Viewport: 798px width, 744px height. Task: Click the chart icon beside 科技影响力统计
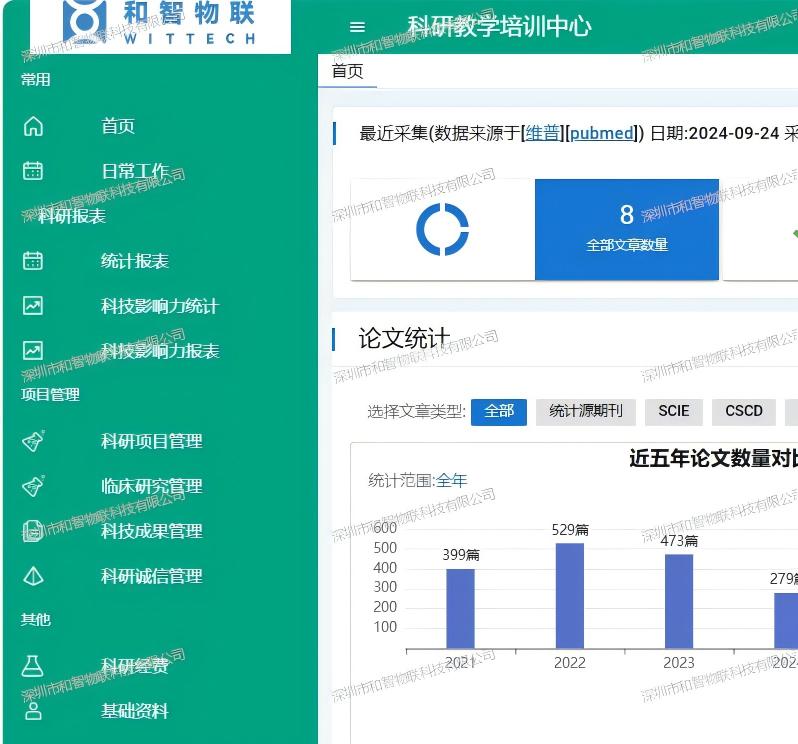coord(33,306)
